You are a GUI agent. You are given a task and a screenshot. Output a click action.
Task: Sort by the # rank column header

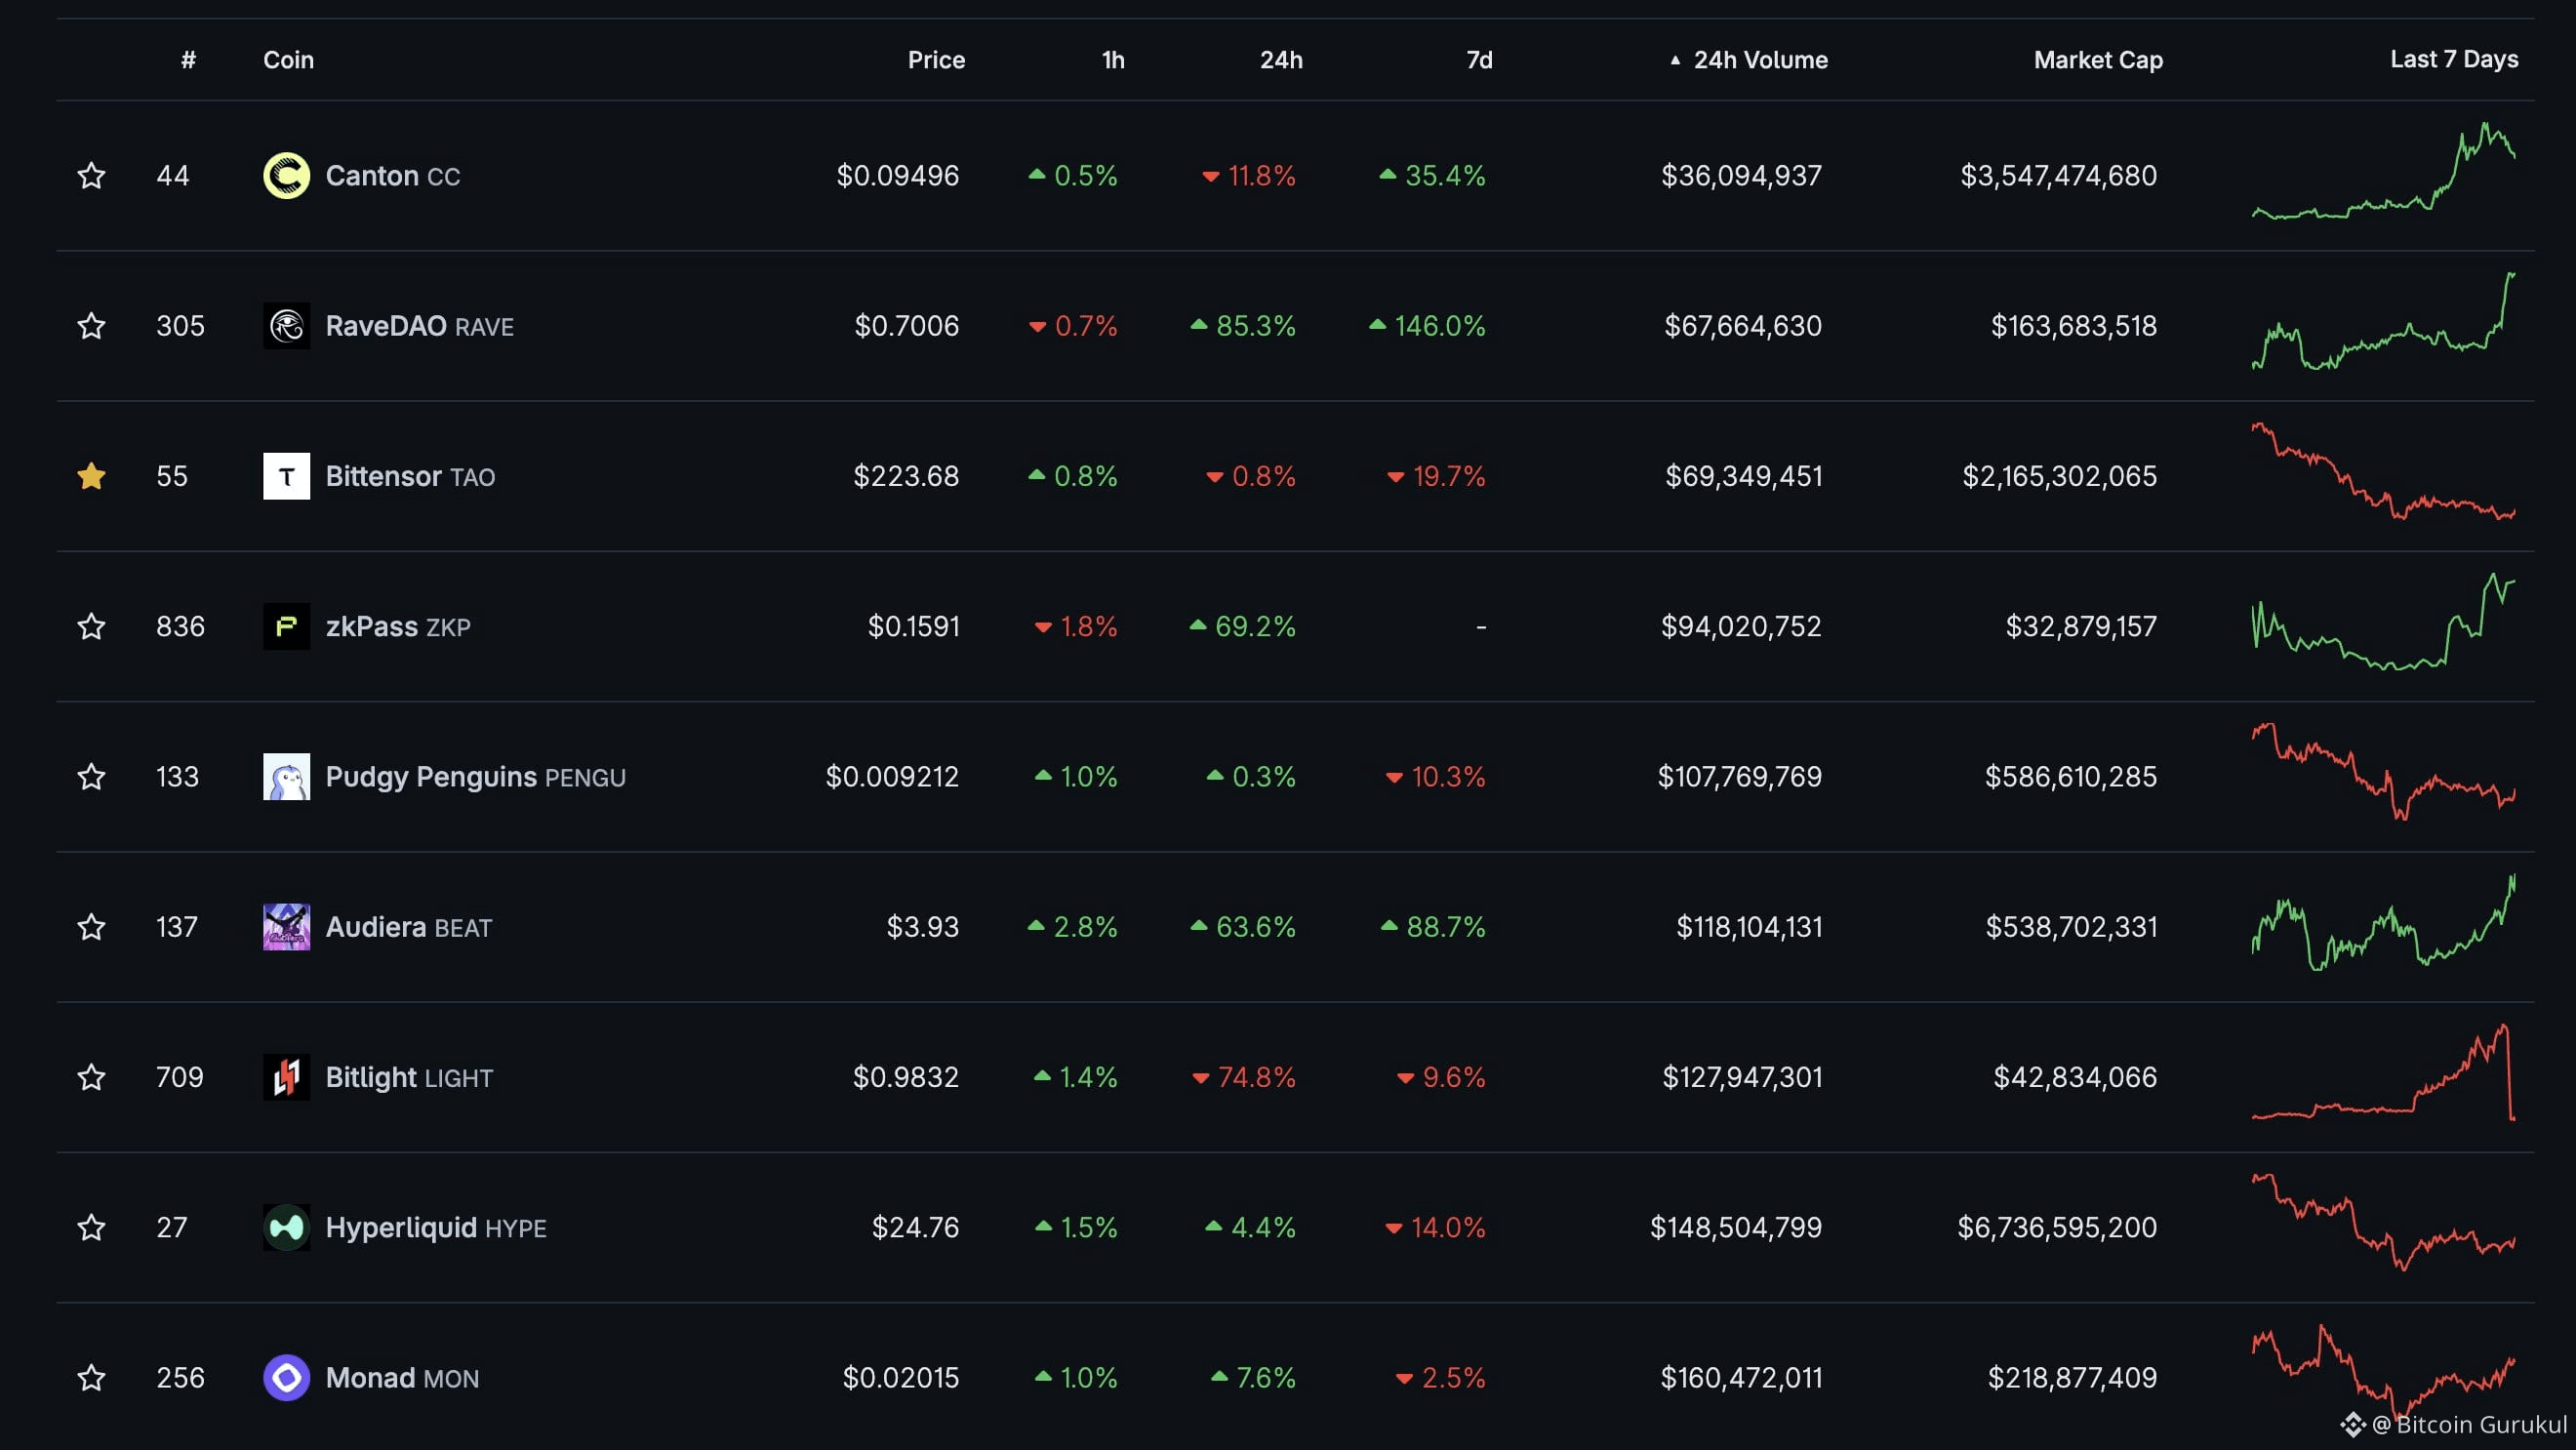188,60
